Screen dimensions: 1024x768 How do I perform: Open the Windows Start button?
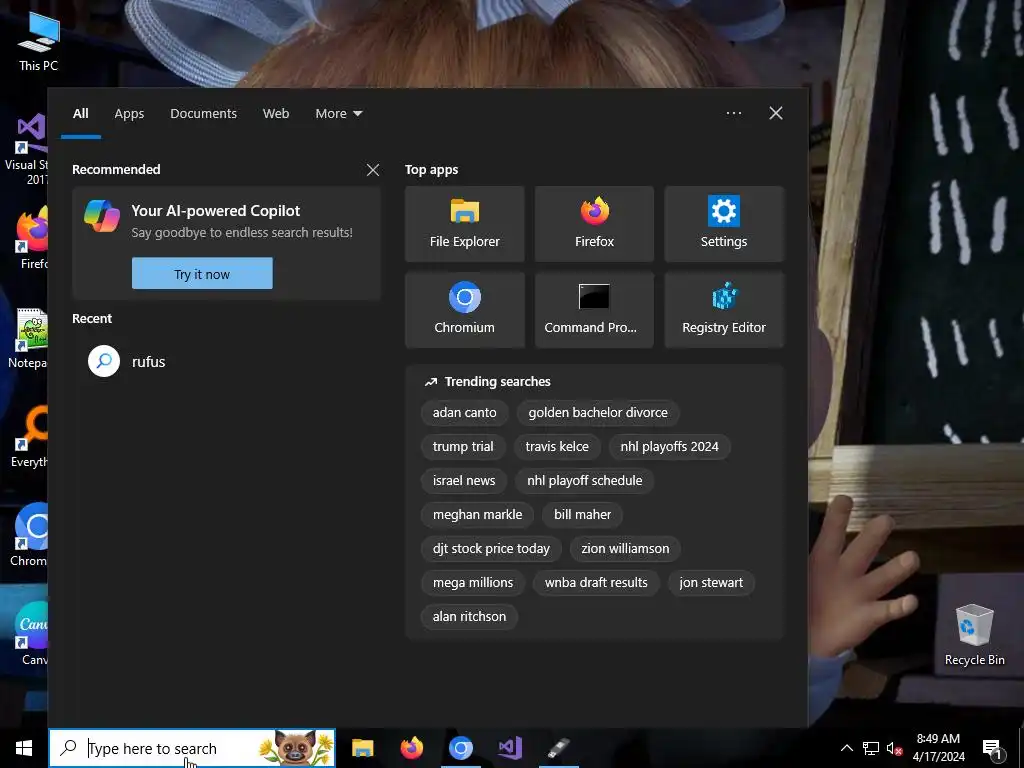click(x=24, y=748)
